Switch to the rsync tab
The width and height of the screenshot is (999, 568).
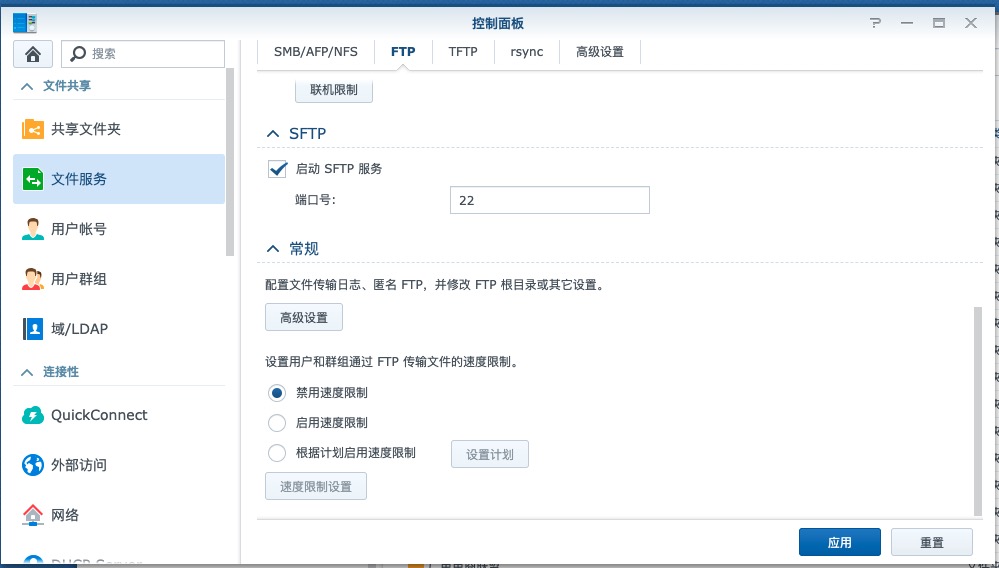(526, 52)
